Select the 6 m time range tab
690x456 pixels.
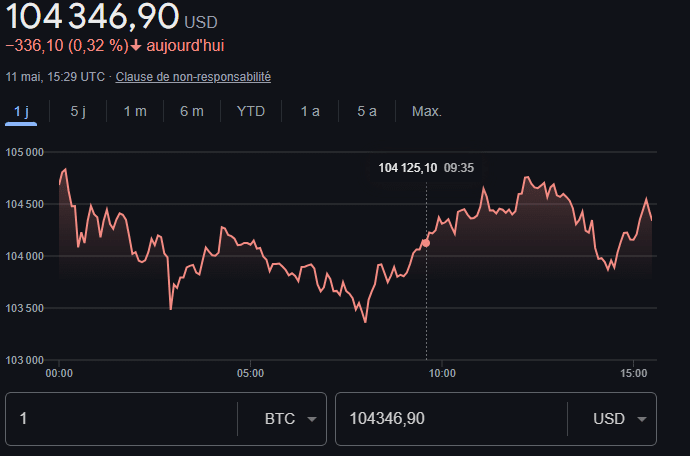[x=192, y=111]
